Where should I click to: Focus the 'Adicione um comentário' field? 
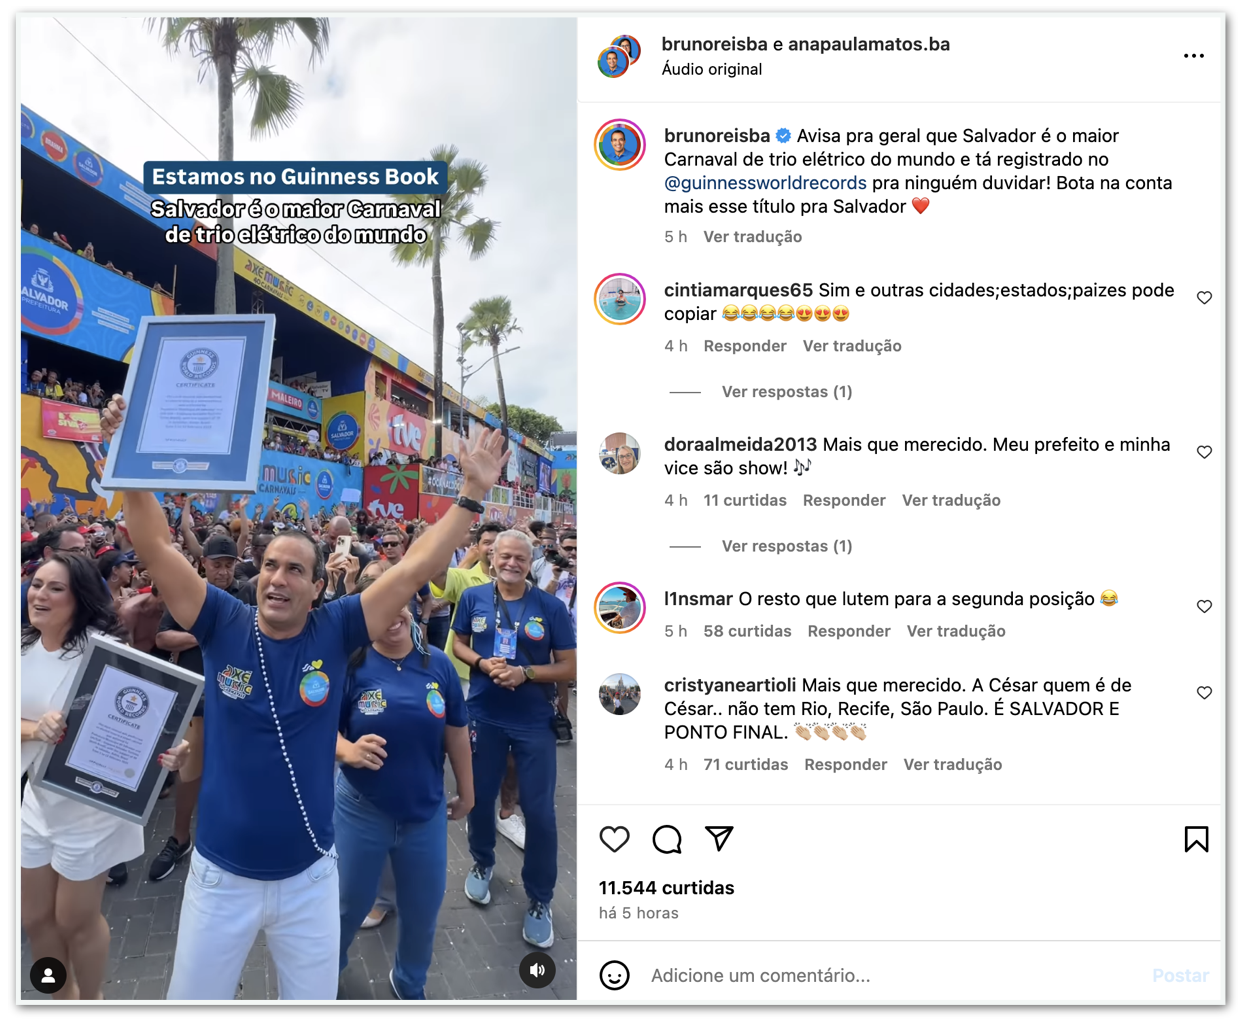pyautogui.click(x=890, y=975)
